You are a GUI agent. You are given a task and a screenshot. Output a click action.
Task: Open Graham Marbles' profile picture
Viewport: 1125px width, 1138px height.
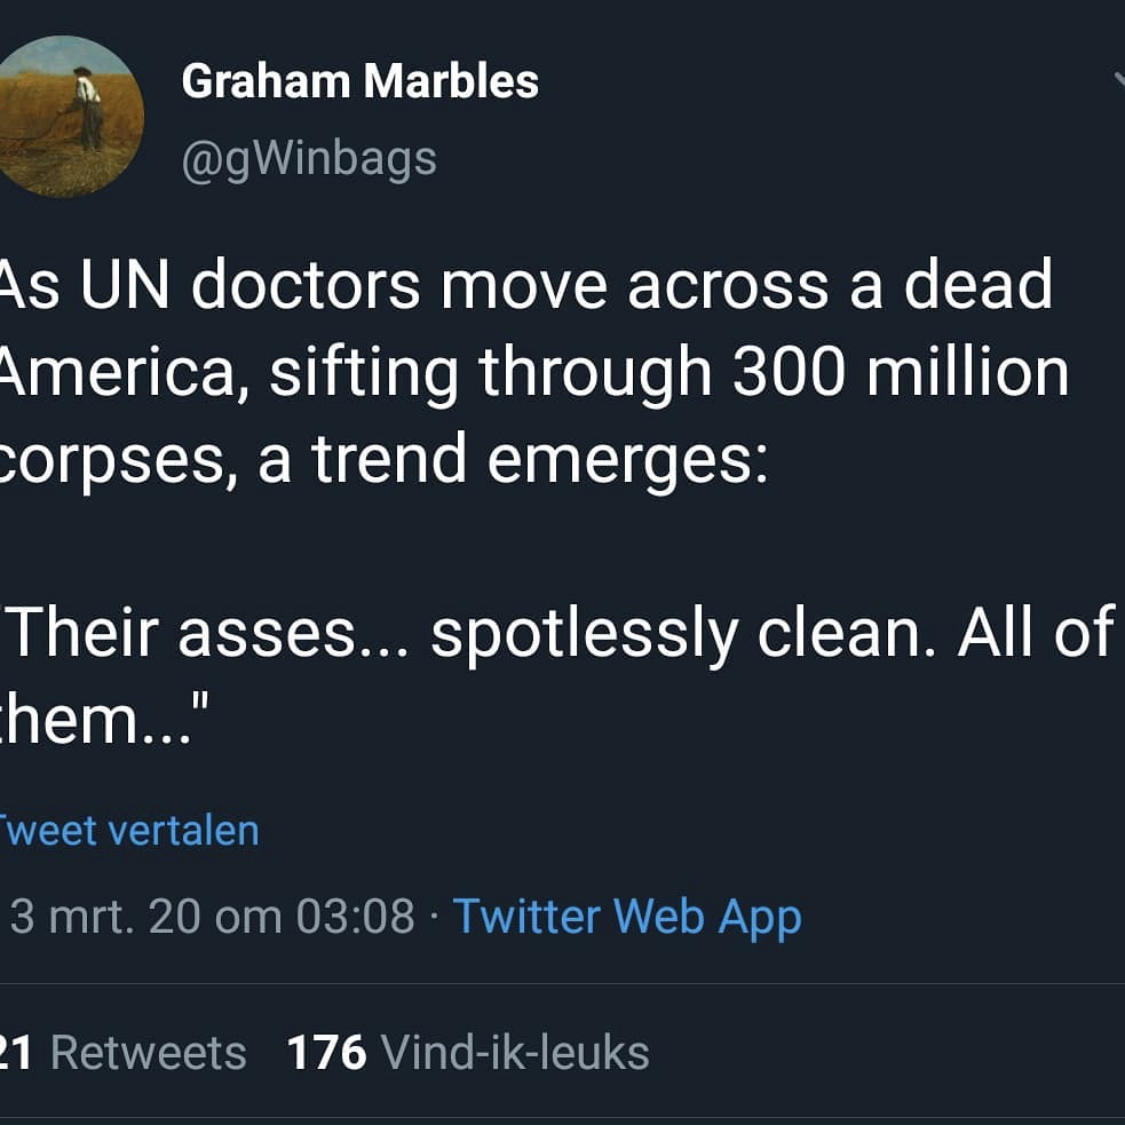point(68,115)
